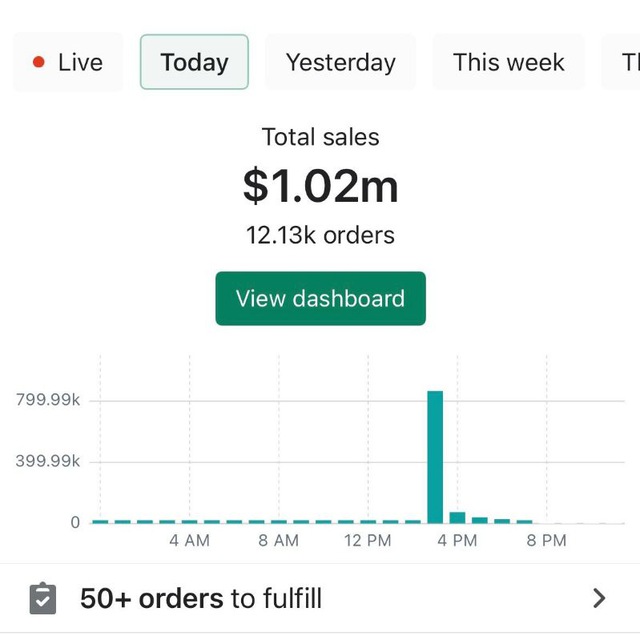Expand orders to fulfill with chevron arrow
This screenshot has width=640, height=640.
[599, 598]
